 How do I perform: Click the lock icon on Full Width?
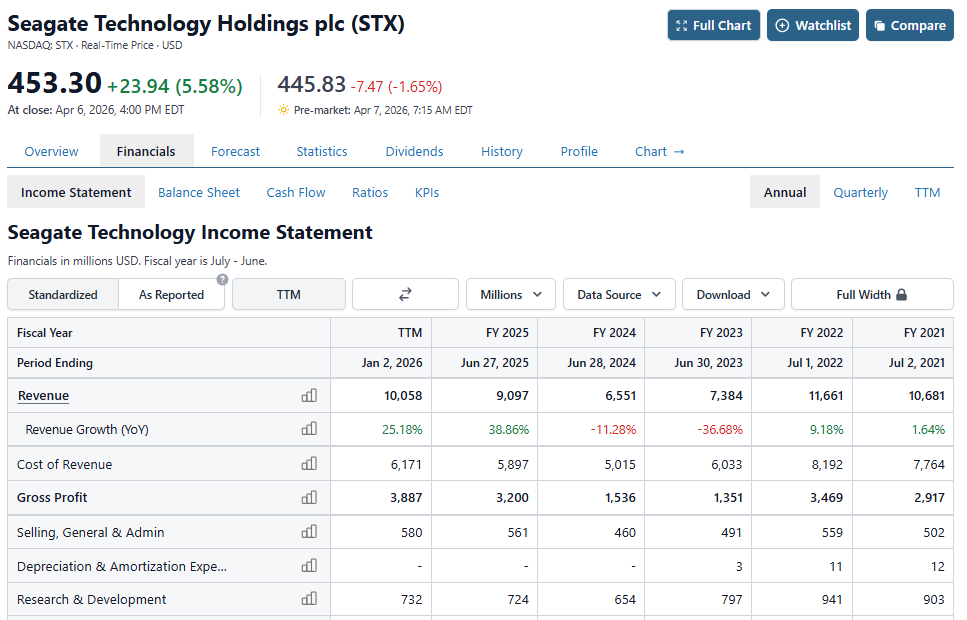click(x=902, y=294)
